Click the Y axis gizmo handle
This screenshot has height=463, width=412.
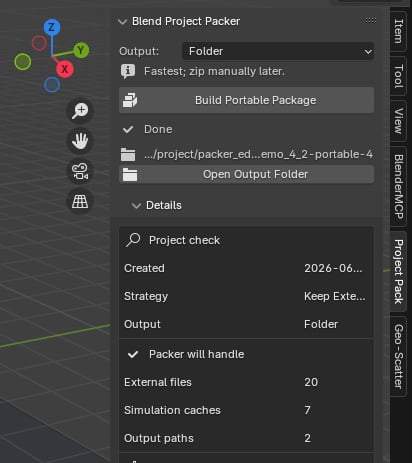81,50
